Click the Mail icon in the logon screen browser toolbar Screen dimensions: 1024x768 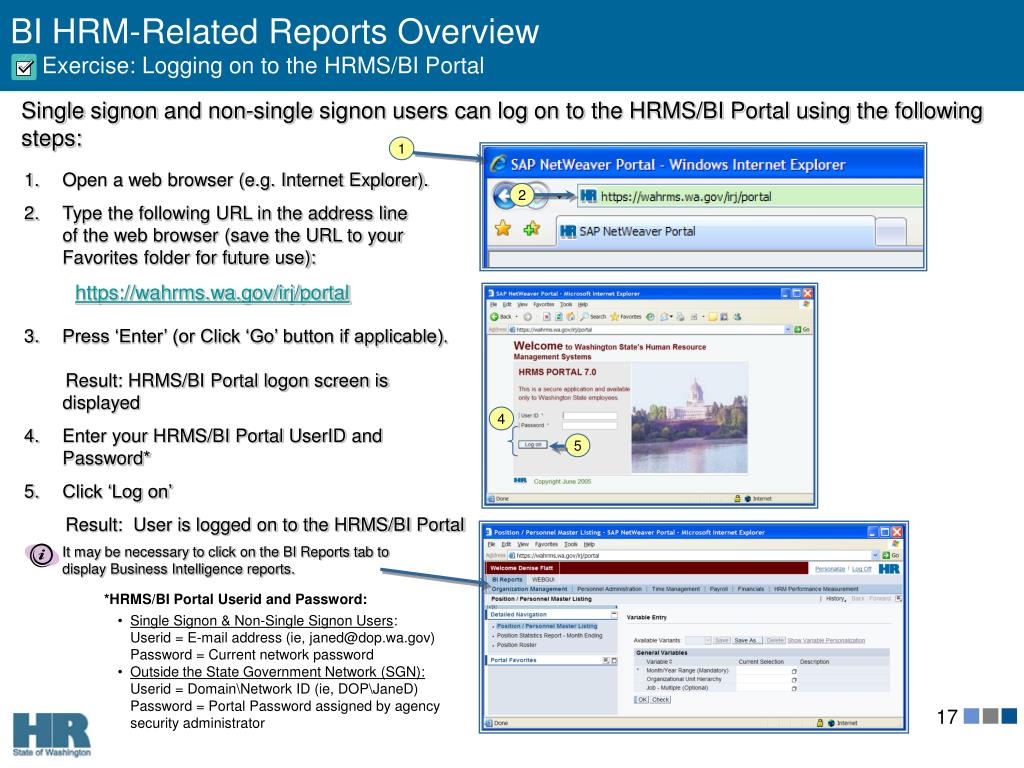pos(664,317)
